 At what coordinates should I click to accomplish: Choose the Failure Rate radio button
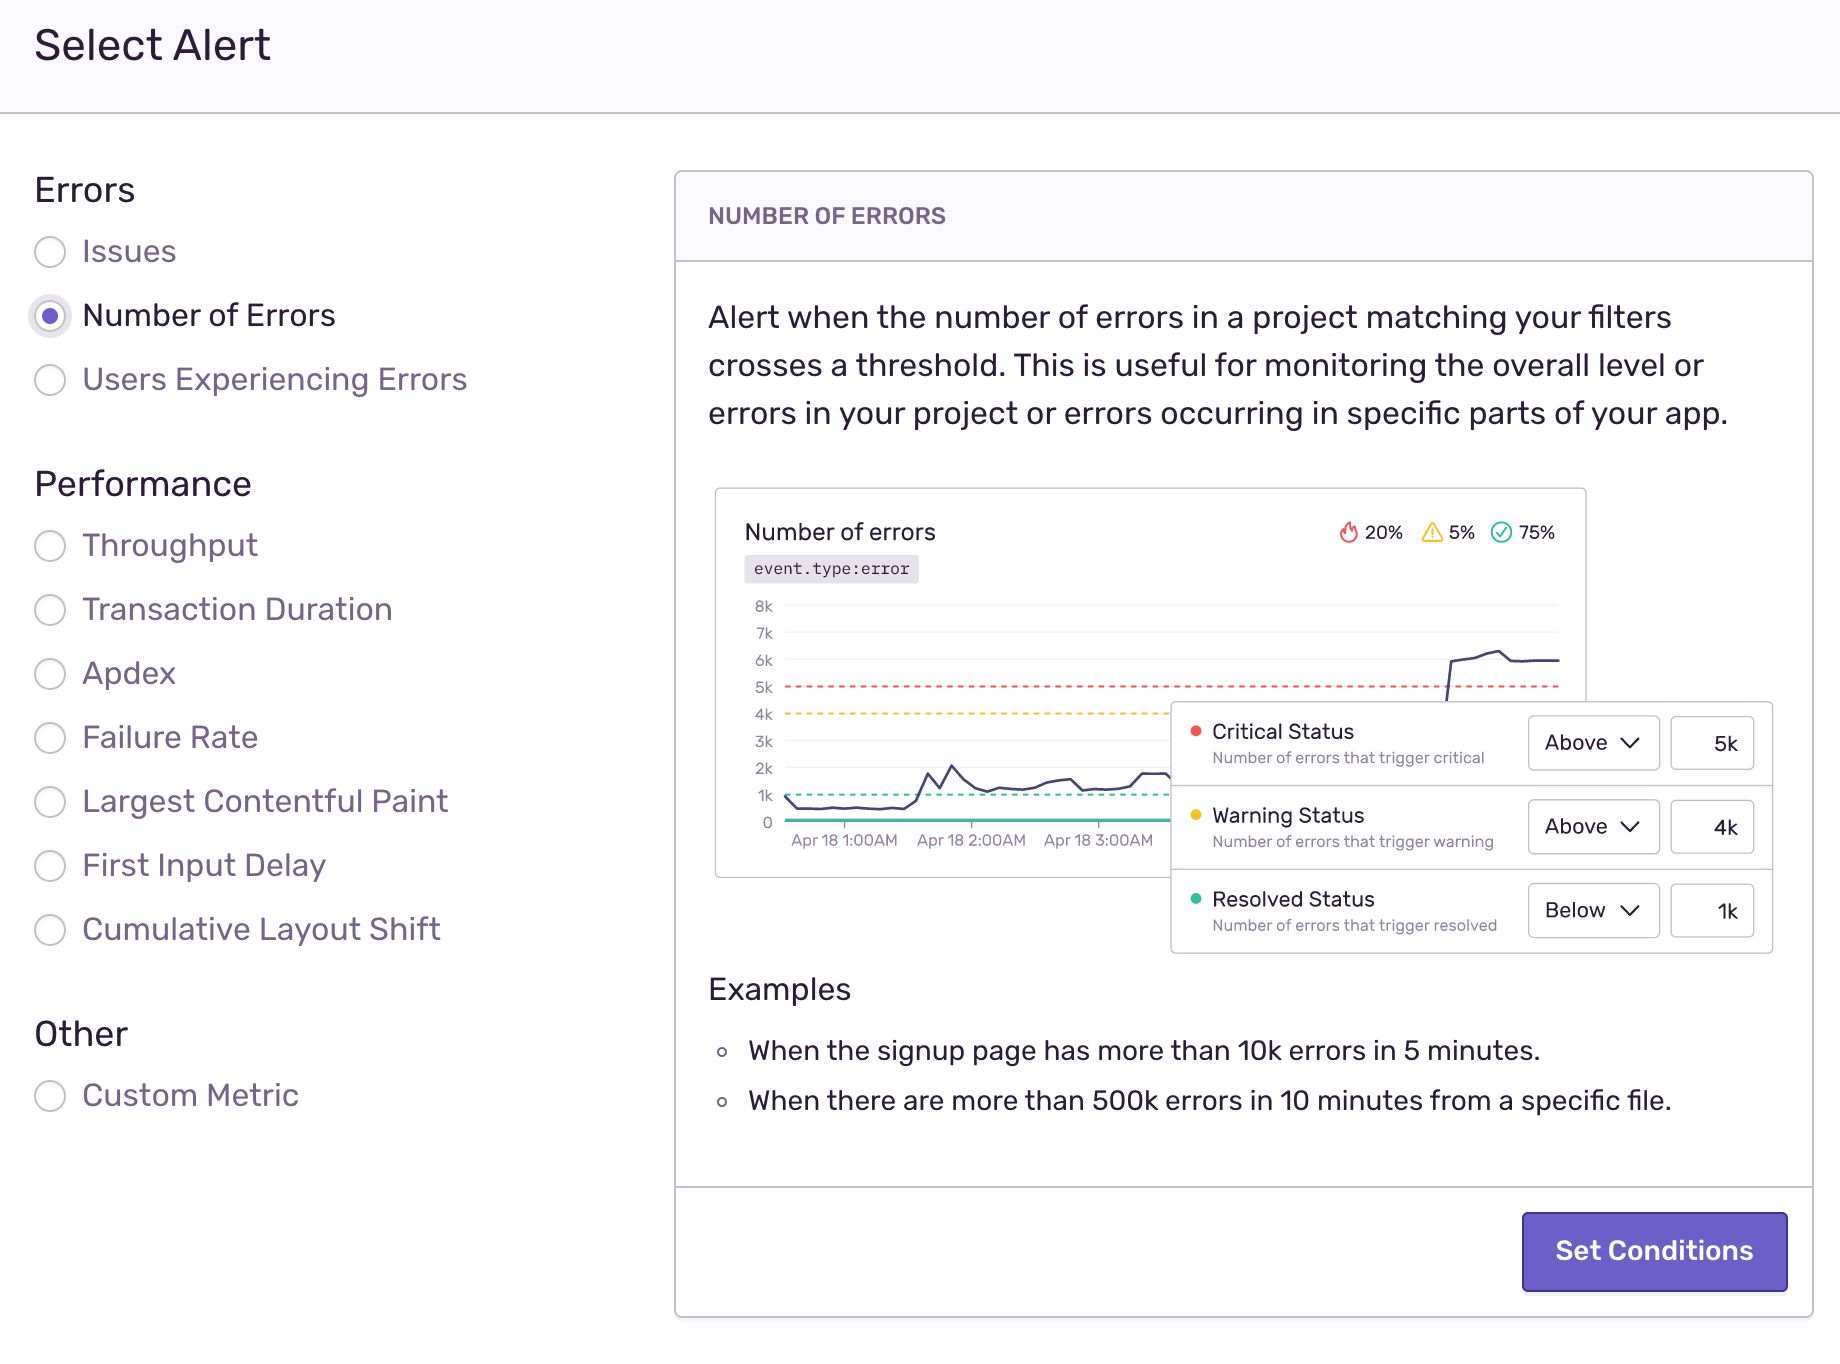(x=50, y=738)
